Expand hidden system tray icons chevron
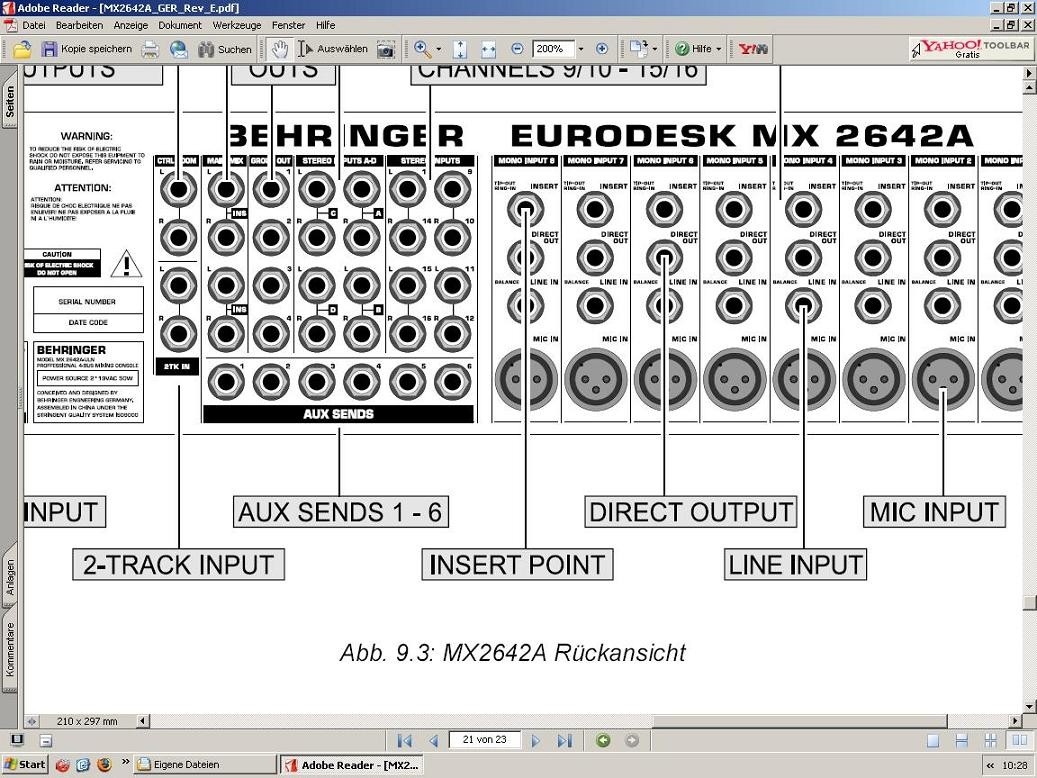Viewport: 1037px width, 778px height. [x=990, y=766]
